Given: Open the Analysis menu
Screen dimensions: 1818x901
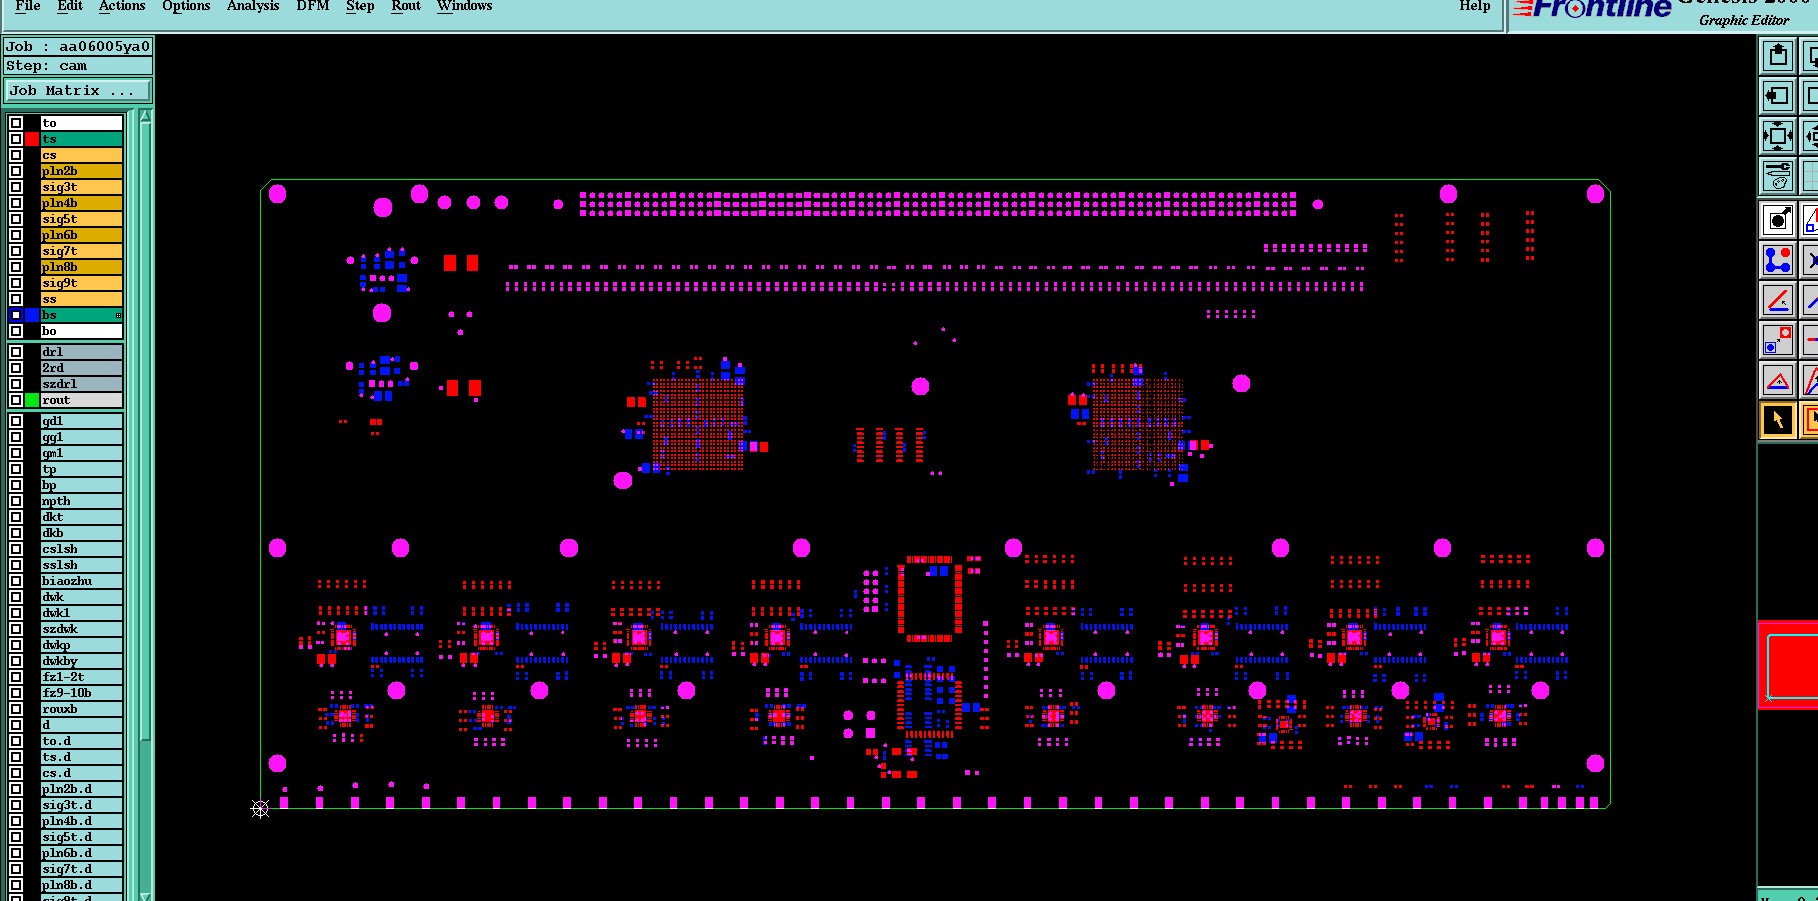Looking at the screenshot, I should tap(253, 6).
